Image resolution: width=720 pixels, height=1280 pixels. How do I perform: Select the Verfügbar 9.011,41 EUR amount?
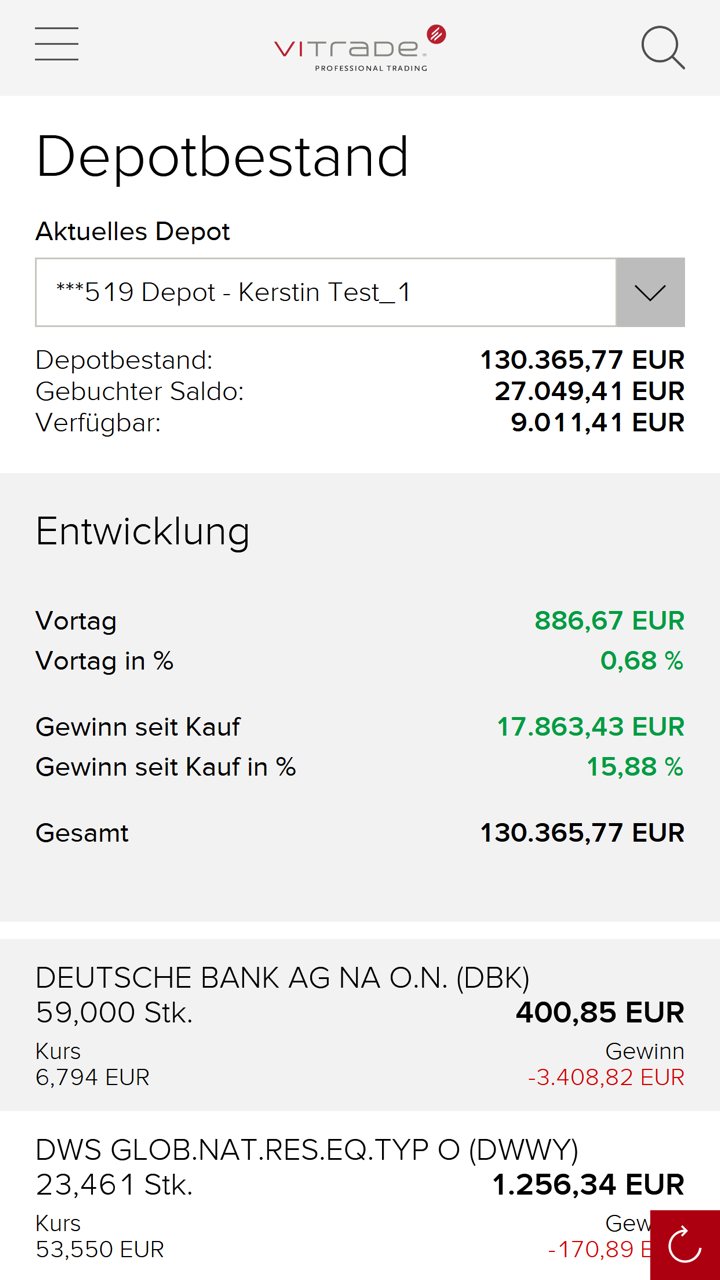597,423
